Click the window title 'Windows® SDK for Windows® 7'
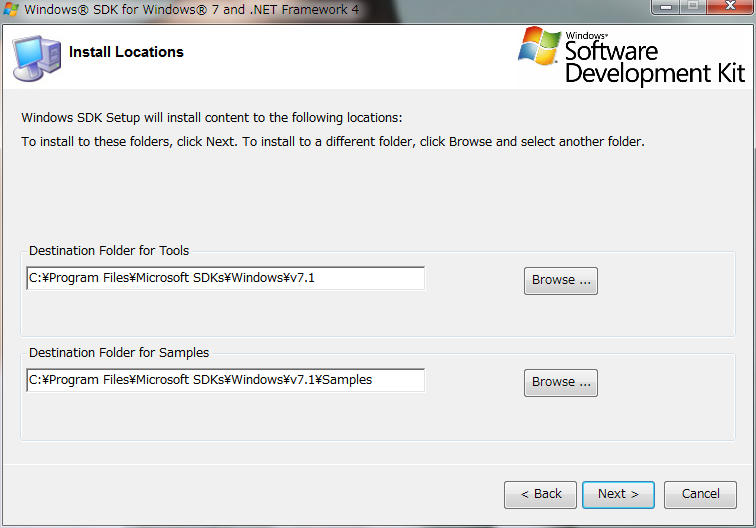The width and height of the screenshot is (756, 528). [x=191, y=9]
